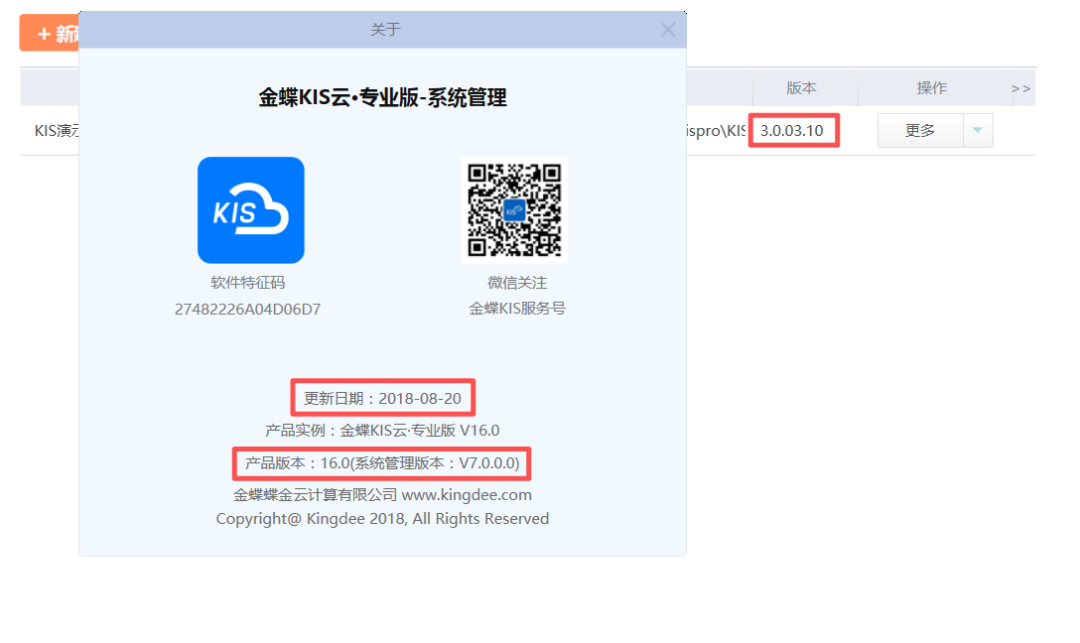Click the 金蝶KIS云·专业版-系统管理 heading
1080x643 pixels.
(382, 98)
